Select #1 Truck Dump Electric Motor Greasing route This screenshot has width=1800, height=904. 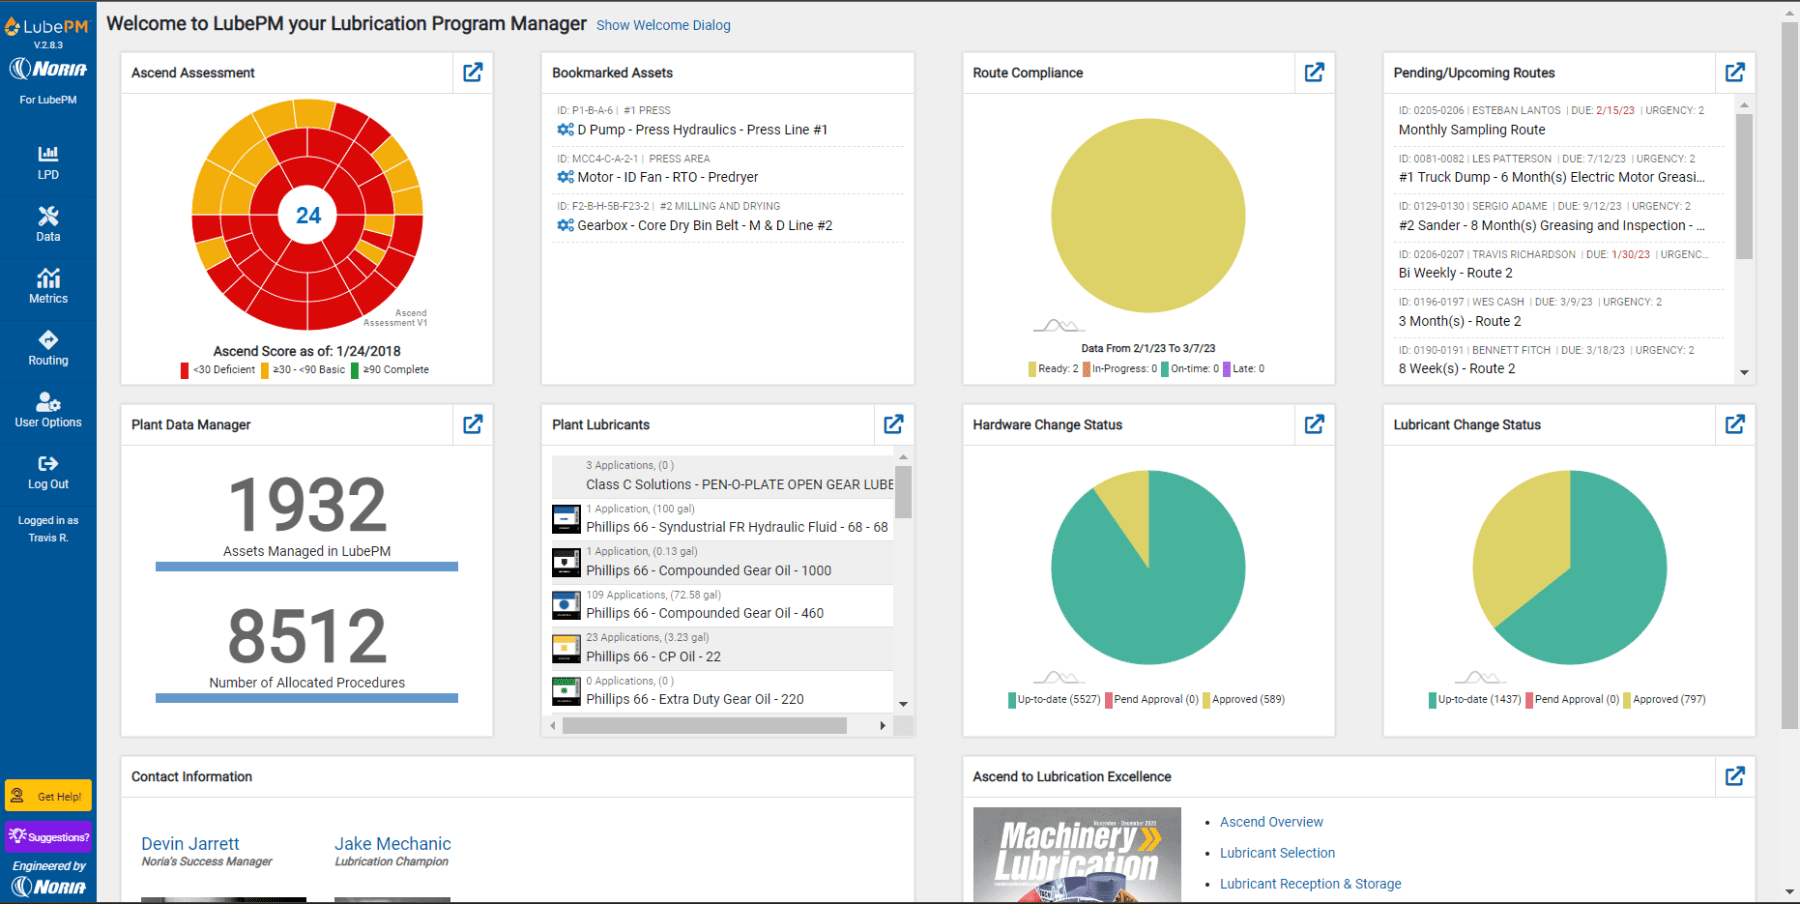pyautogui.click(x=1551, y=177)
